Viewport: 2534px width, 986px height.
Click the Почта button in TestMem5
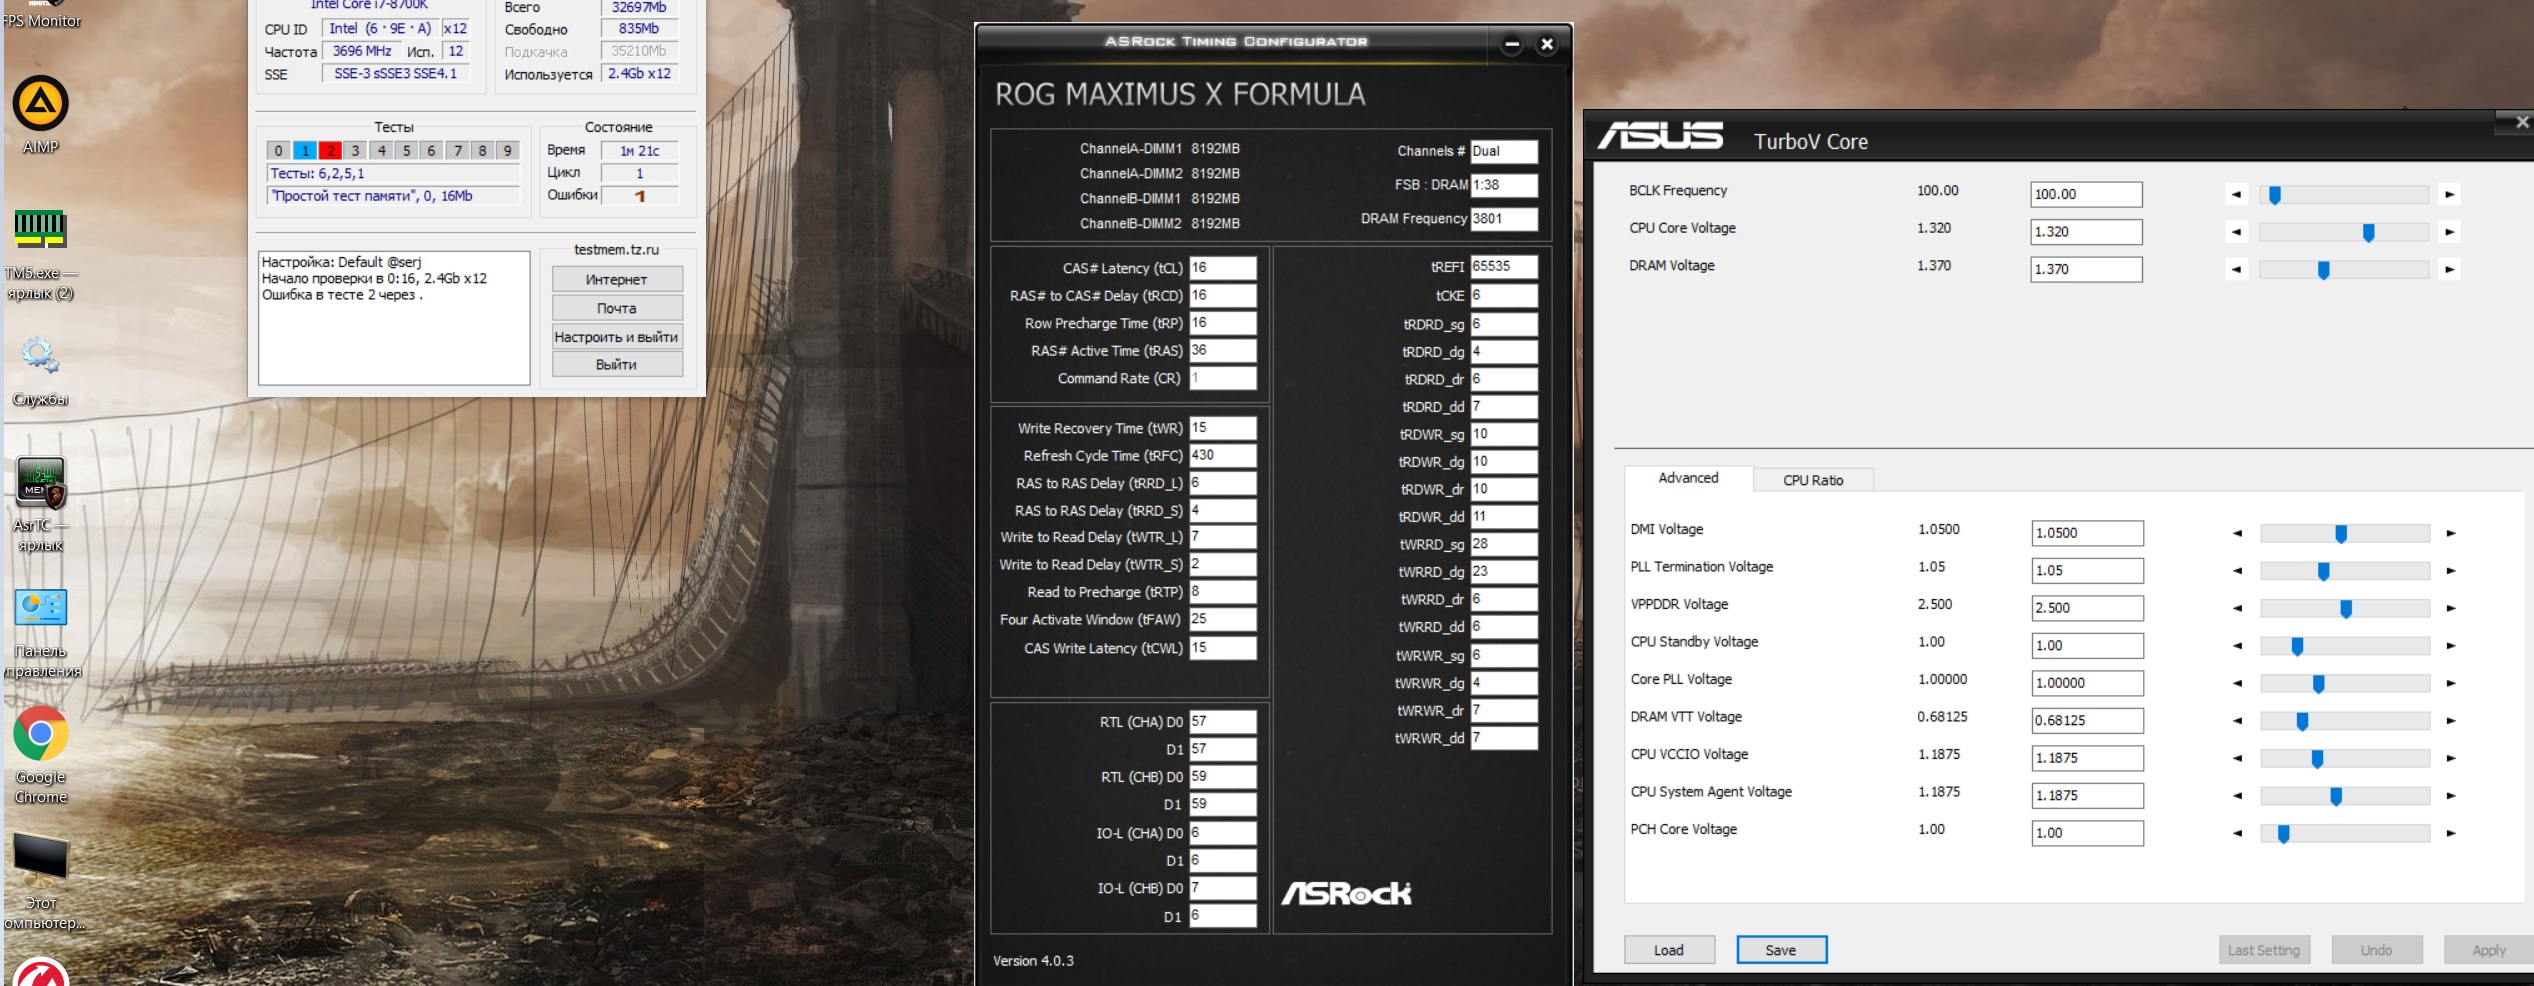[617, 308]
